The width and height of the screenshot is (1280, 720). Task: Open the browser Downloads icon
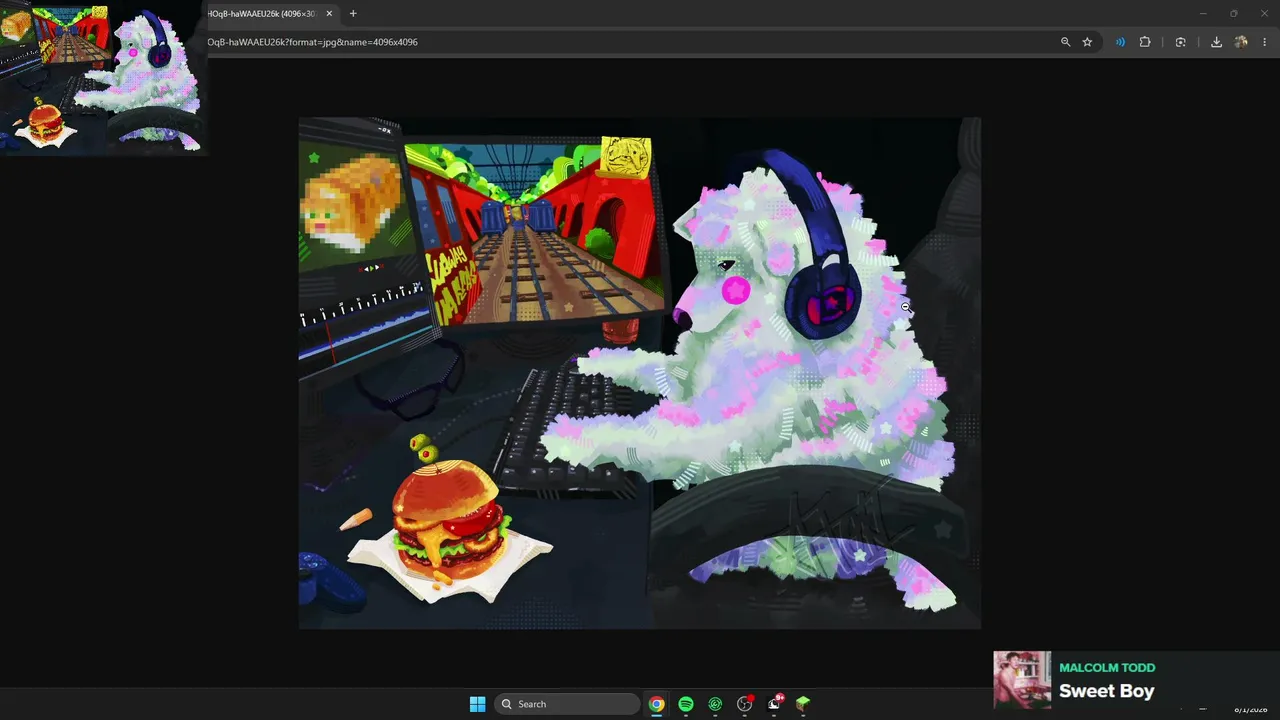(x=1216, y=42)
